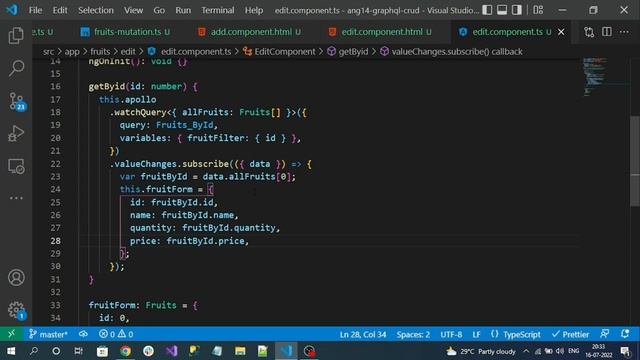Image resolution: width=640 pixels, height=360 pixels.
Task: Open the Manage settings gear
Action: [16, 310]
